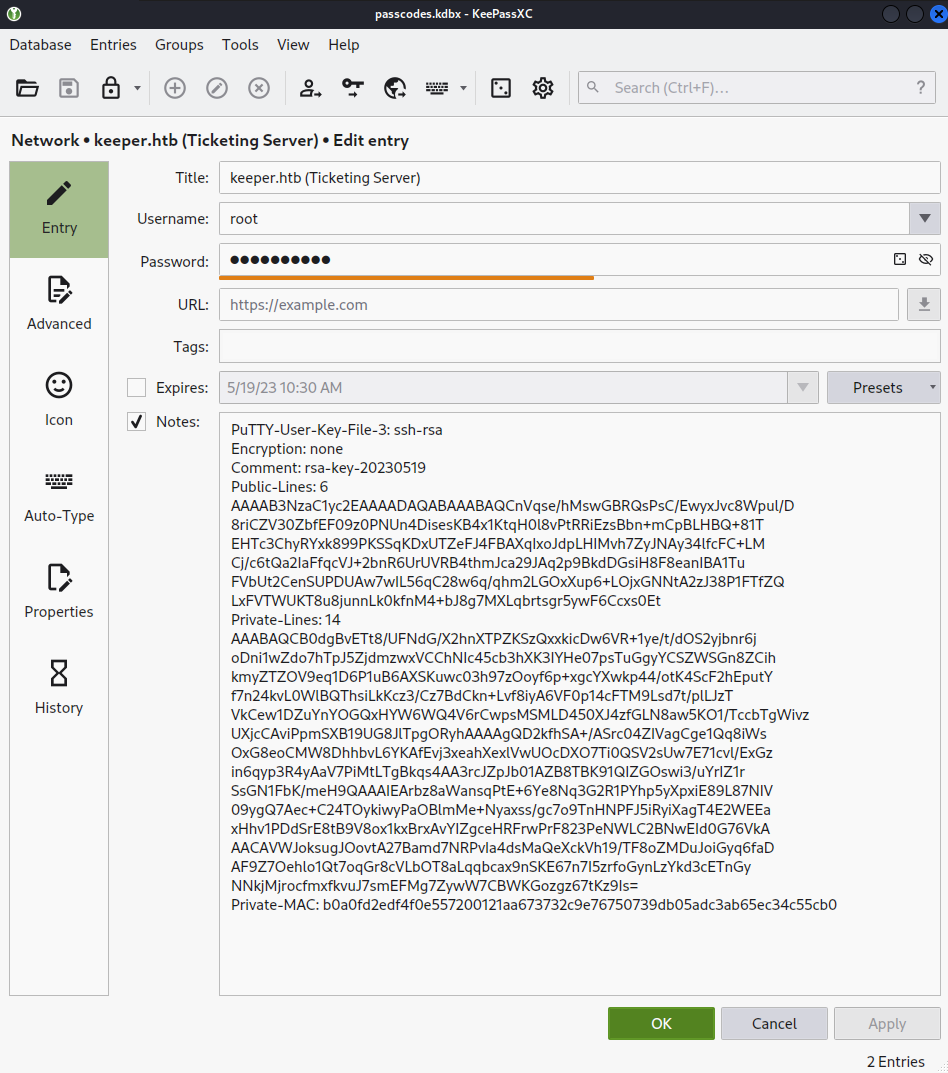948x1073 pixels.
Task: Open settings gear icon
Action: tap(543, 88)
